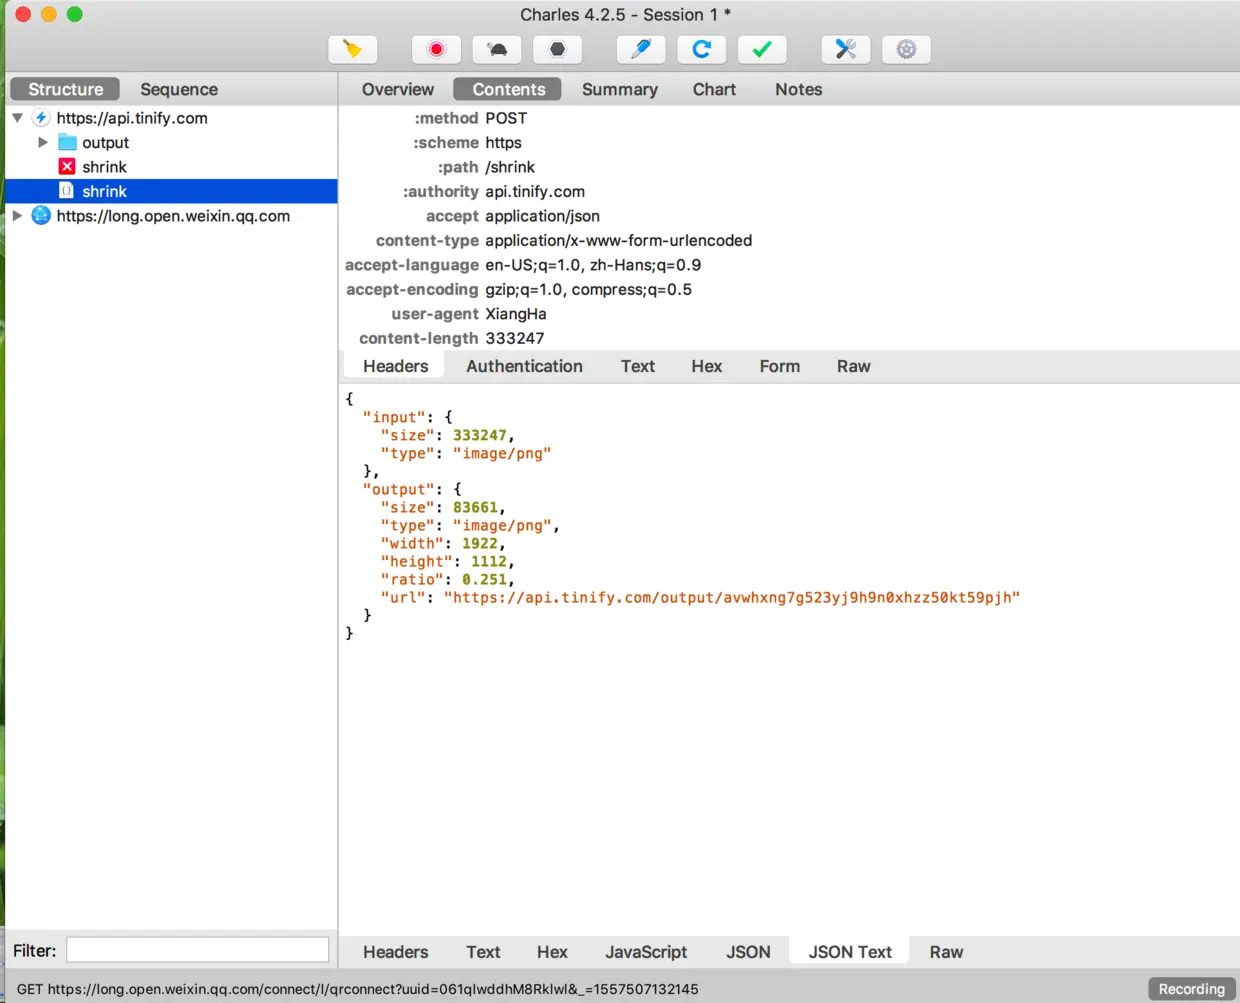This screenshot has height=1003, width=1240.
Task: Click the accept-language header value
Action: point(593,265)
